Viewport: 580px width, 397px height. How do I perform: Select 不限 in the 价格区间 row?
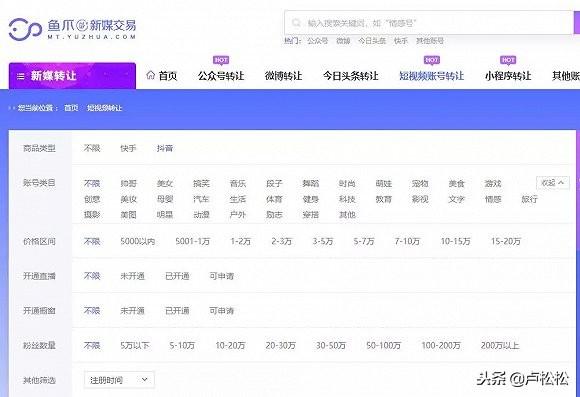pos(92,242)
